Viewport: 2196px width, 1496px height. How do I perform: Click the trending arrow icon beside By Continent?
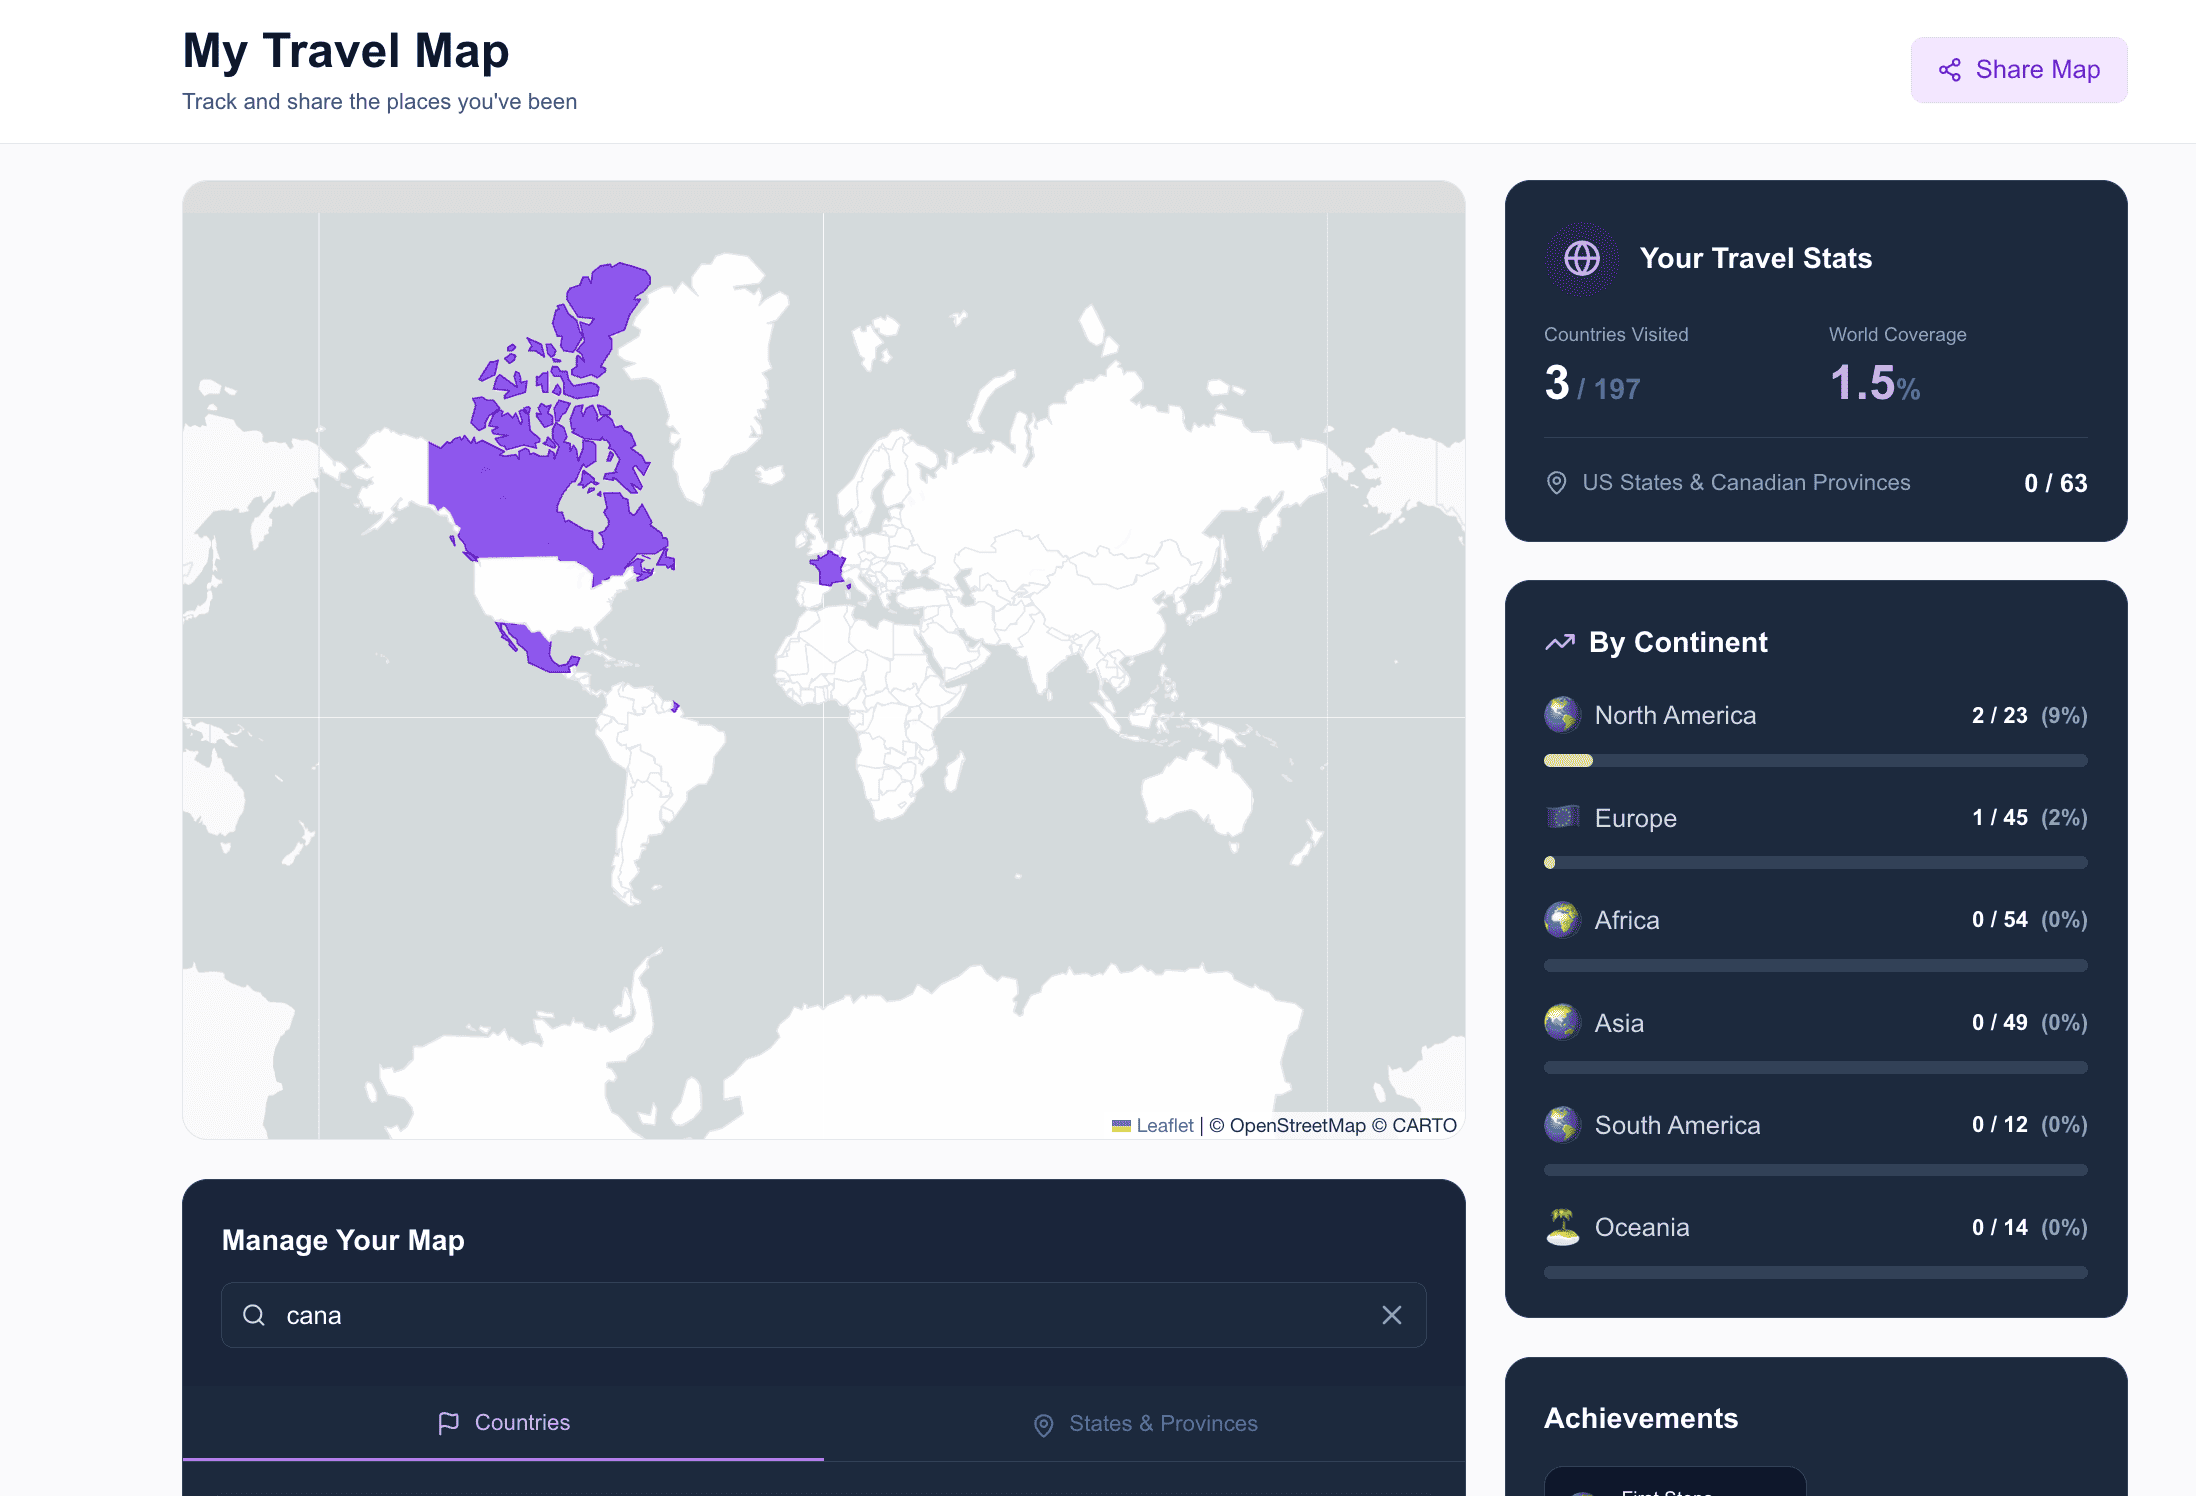pyautogui.click(x=1559, y=643)
